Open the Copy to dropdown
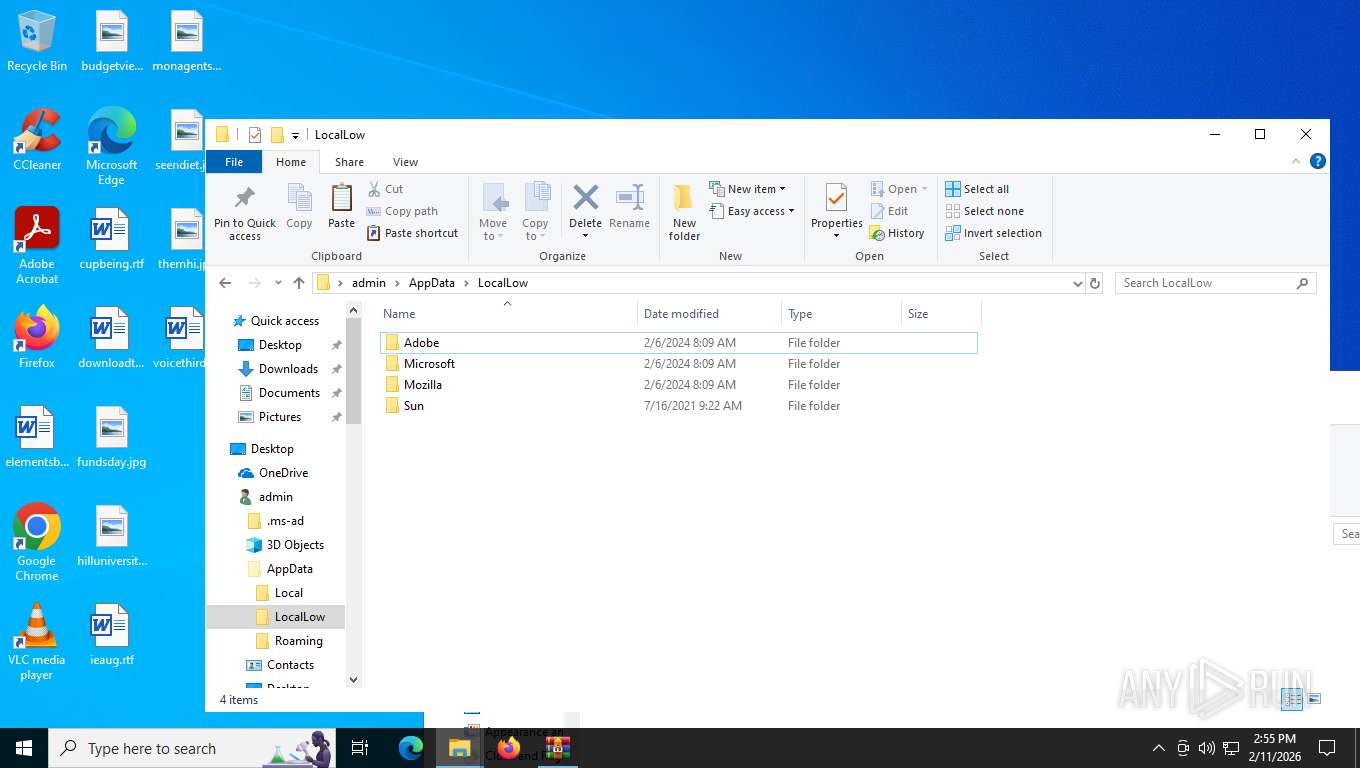Viewport: 1360px width, 768px height. click(535, 212)
